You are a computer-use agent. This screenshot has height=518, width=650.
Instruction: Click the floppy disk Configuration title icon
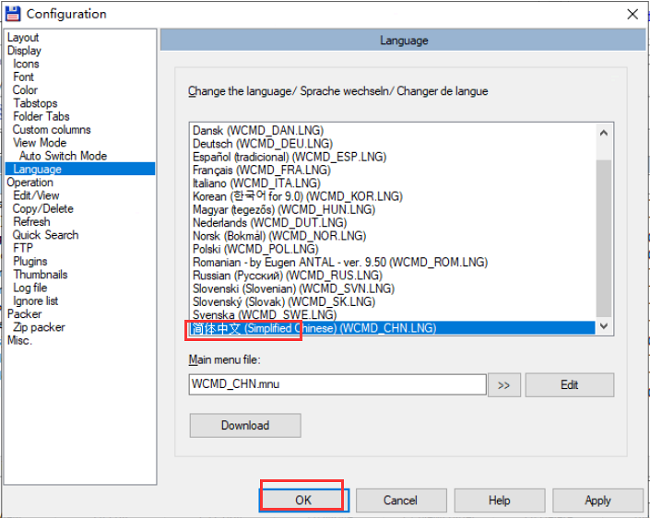click(13, 14)
